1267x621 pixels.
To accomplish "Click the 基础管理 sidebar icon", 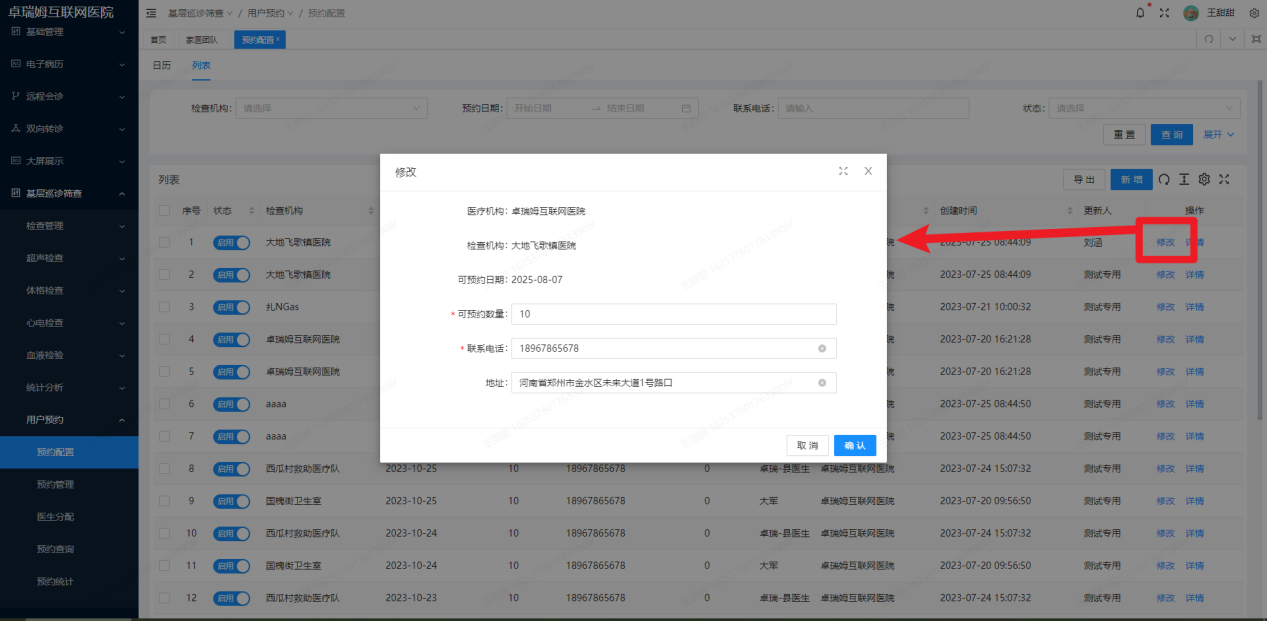I will click(x=15, y=32).
